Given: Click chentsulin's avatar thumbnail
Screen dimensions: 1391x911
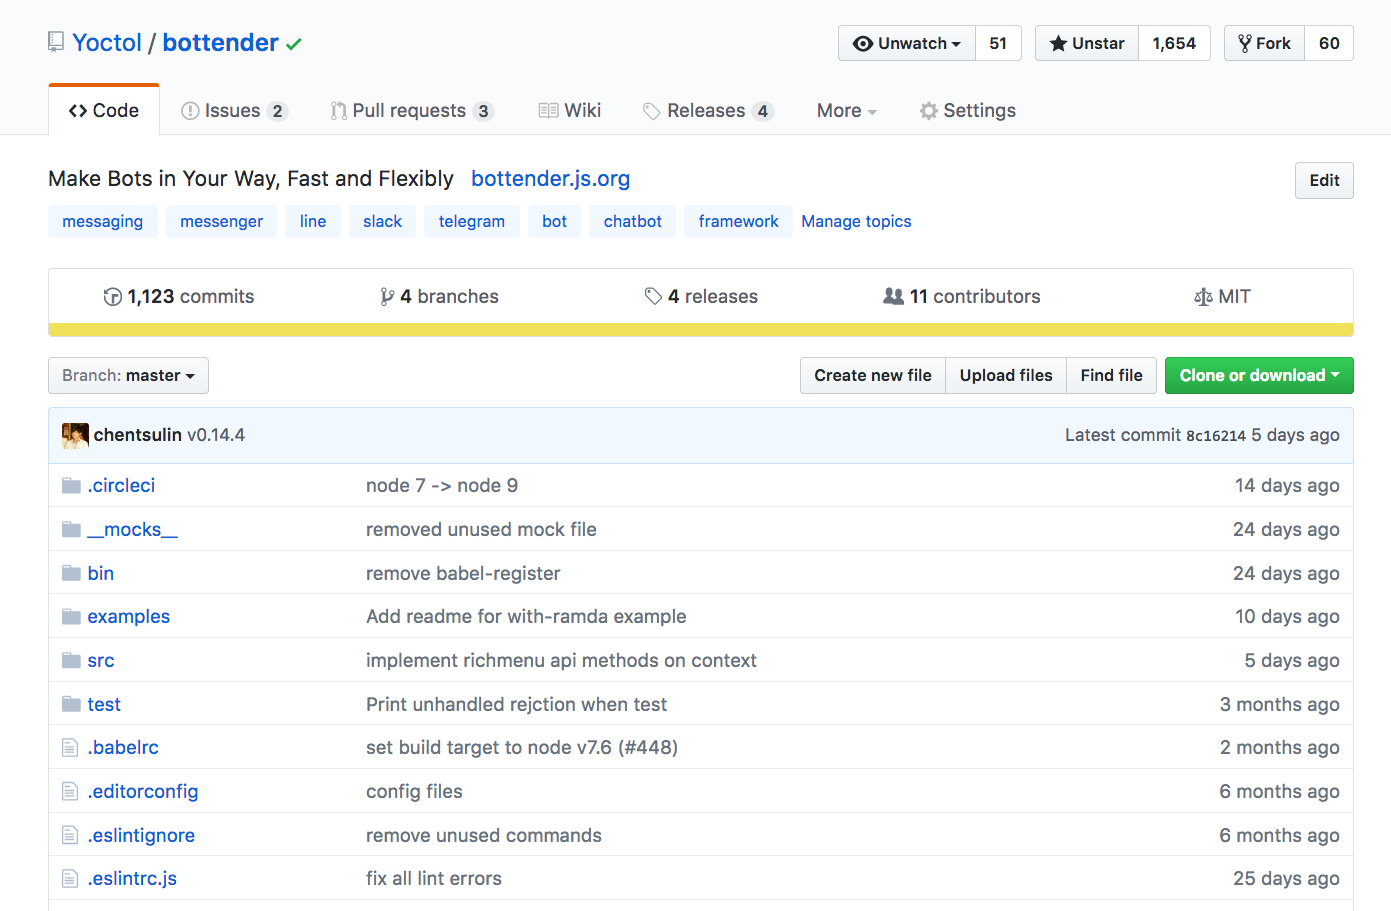Looking at the screenshot, I should pyautogui.click(x=75, y=435).
